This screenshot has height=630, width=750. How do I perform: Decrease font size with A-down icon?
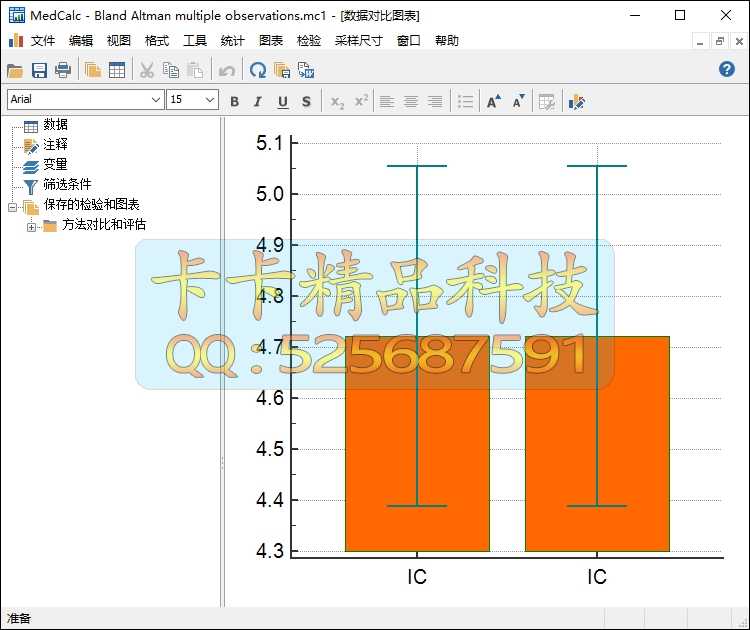click(x=518, y=101)
